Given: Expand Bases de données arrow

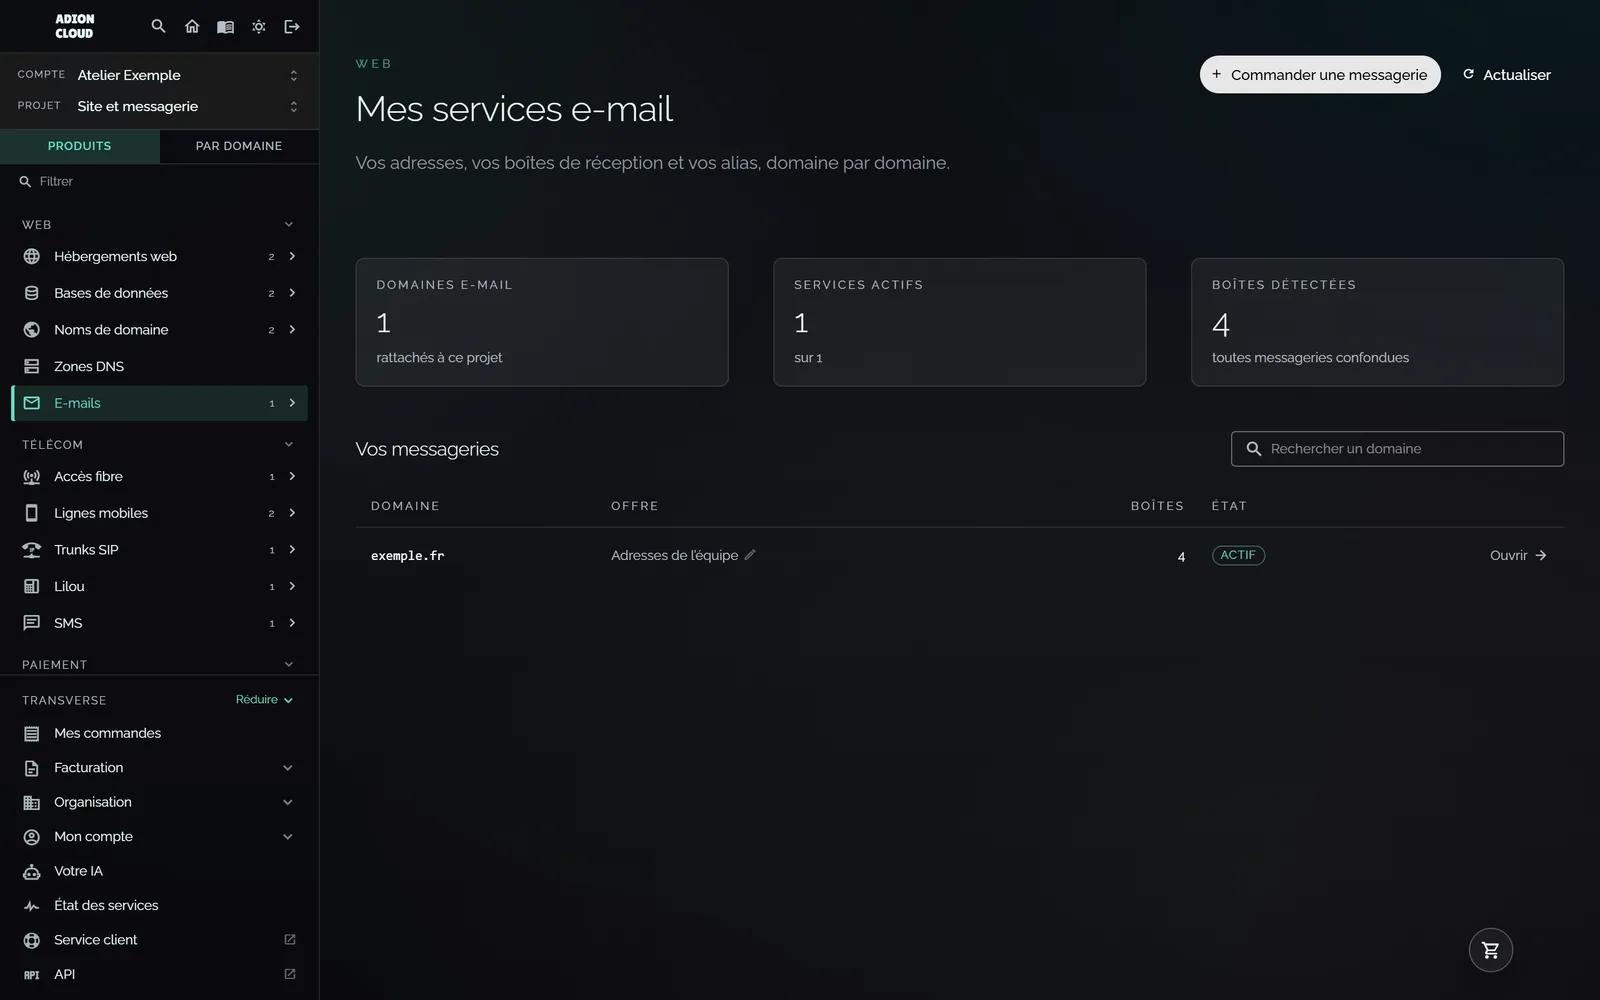Looking at the screenshot, I should (x=292, y=293).
